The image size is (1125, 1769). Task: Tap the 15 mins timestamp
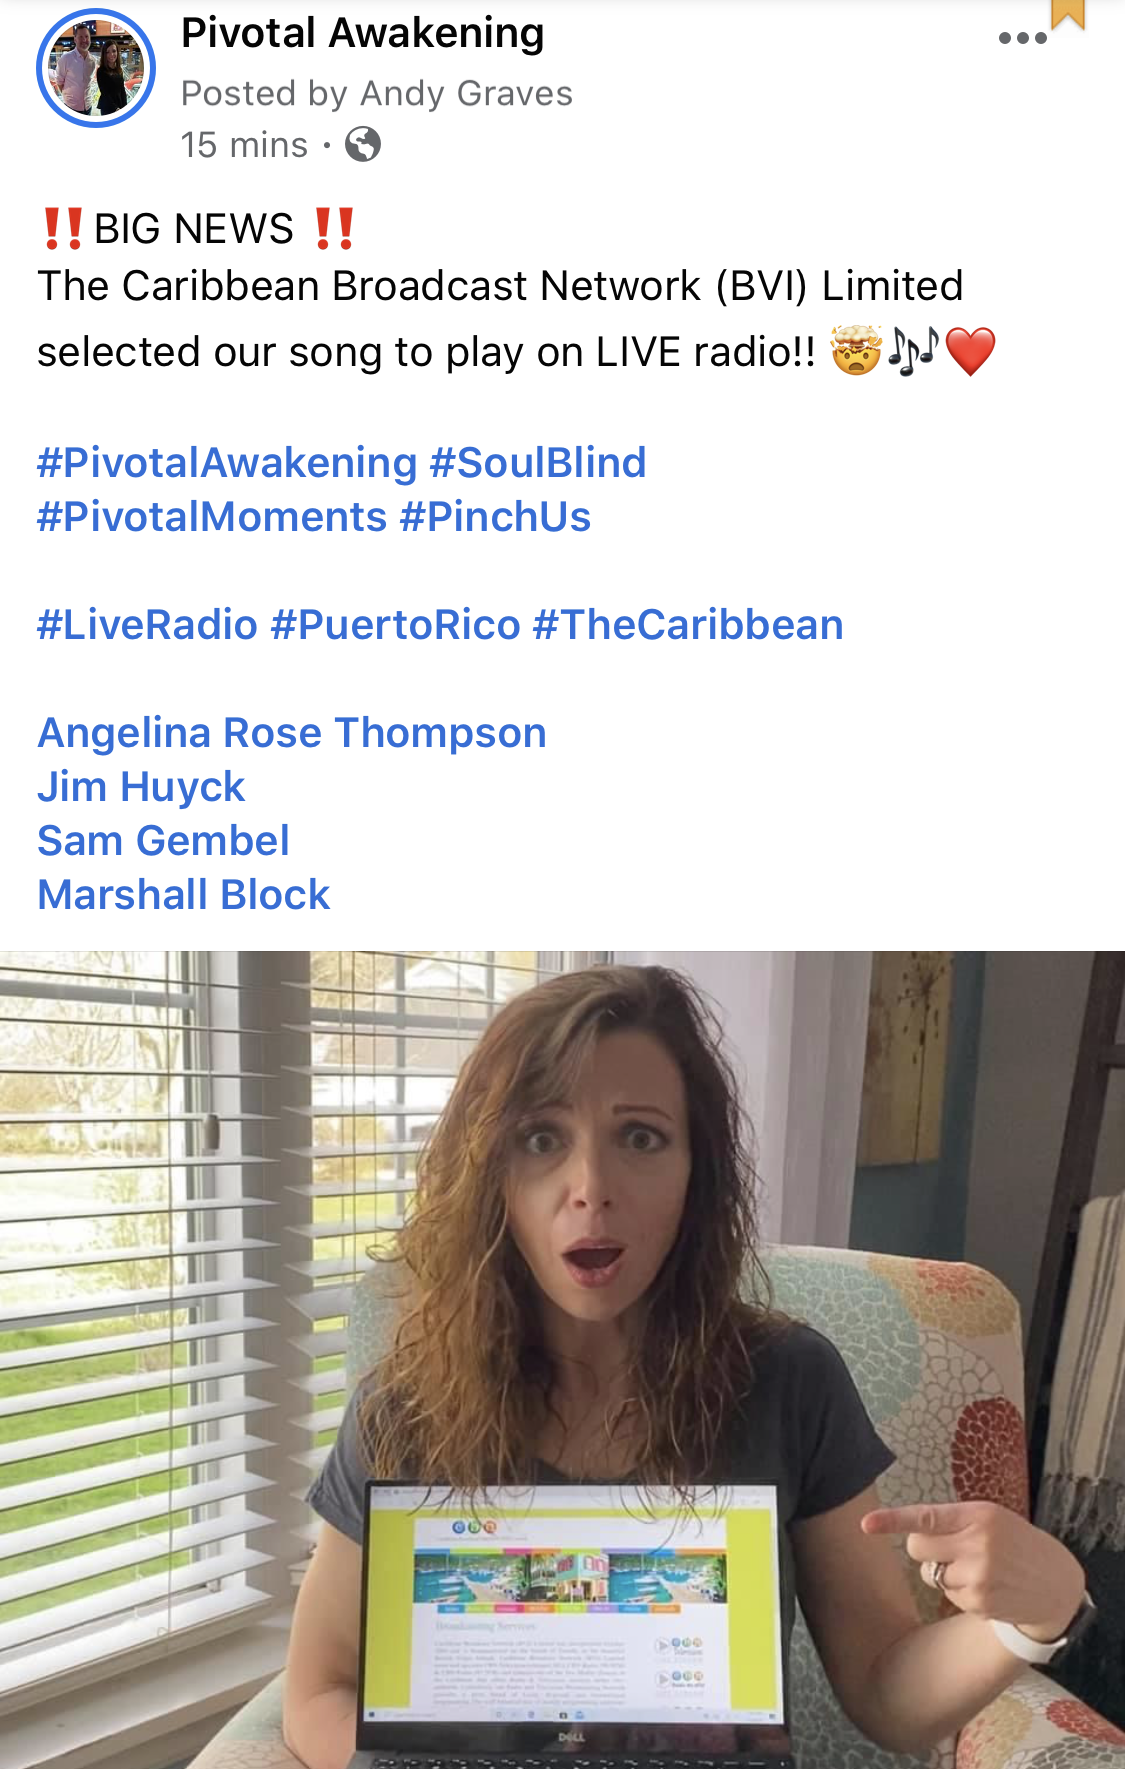coord(244,145)
